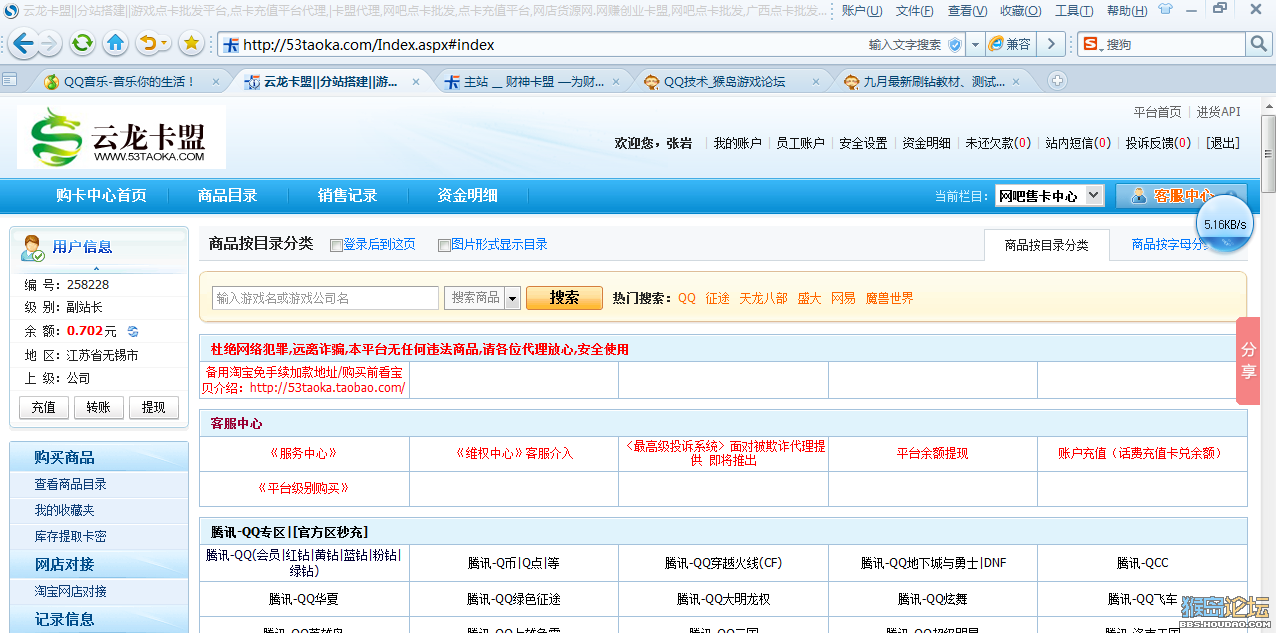Click the 云龙卡盟 site logo
This screenshot has height=633, width=1276.
(x=121, y=138)
